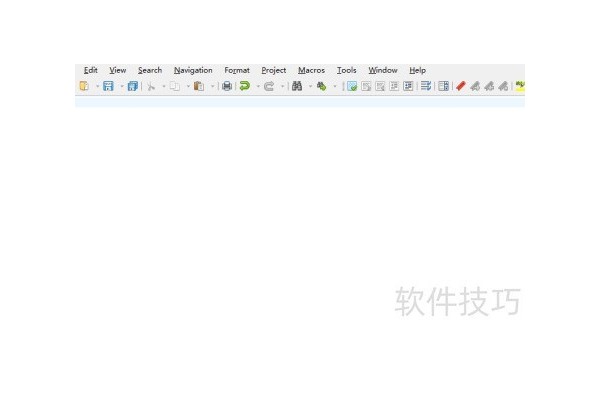Expand the dropdown arrow next to Find binoculars
This screenshot has width=600, height=400.
pos(310,87)
